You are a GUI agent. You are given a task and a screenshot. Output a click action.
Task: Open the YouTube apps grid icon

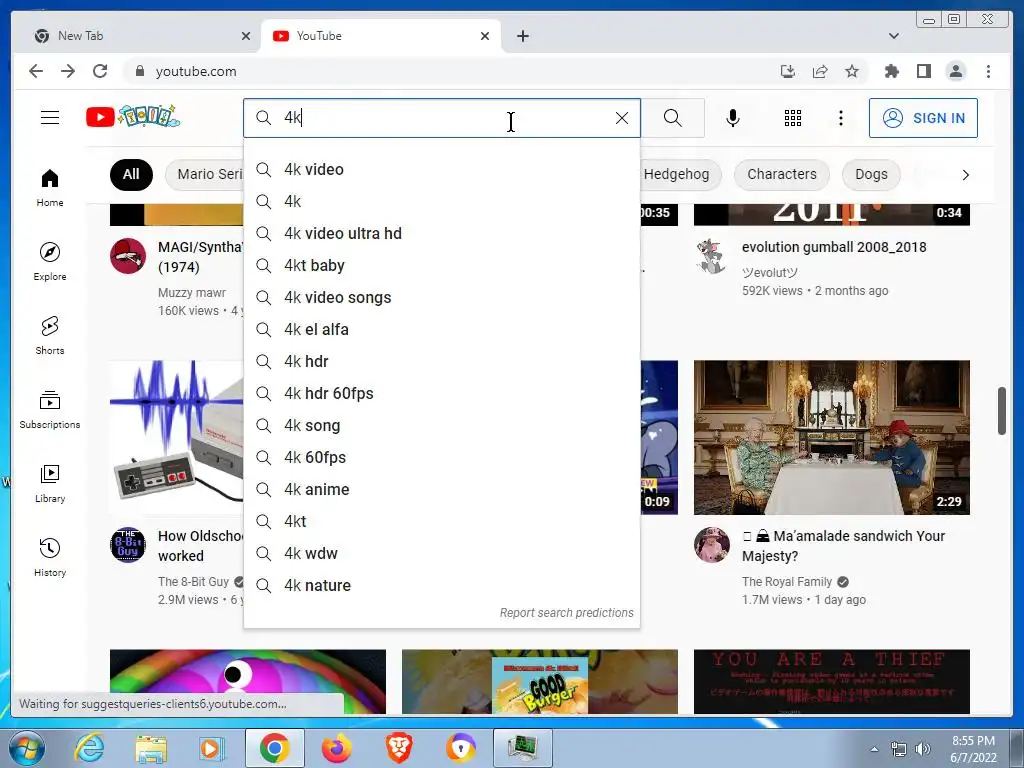coord(793,118)
